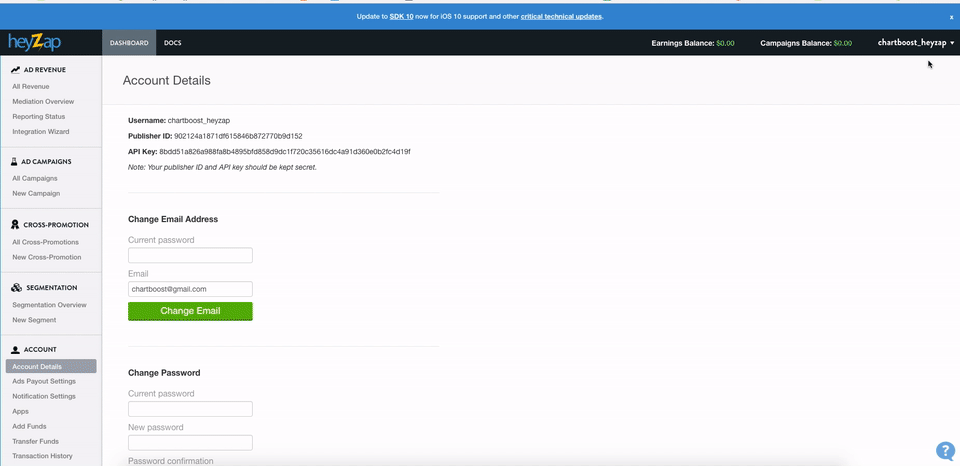Dismiss the SDK 10 update banner
Screen dimensions: 960x466
click(951, 17)
